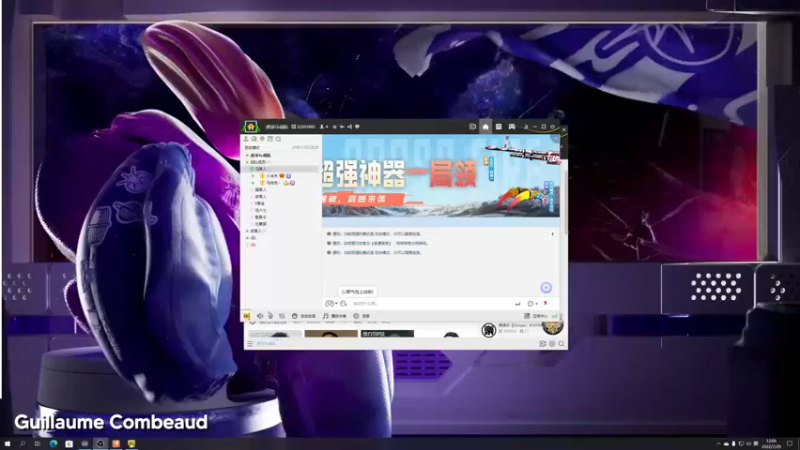Click the taskbar search icon
This screenshot has width=800, height=450.
22,443
